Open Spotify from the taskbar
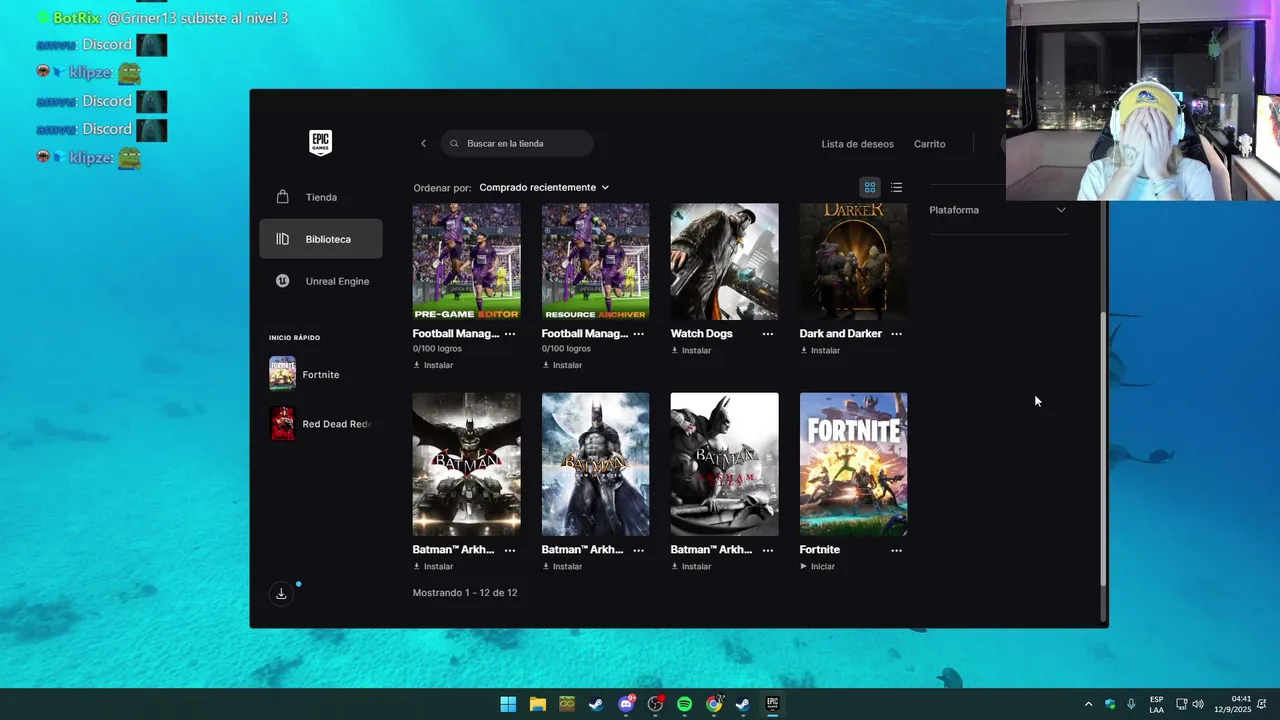Screen dimensions: 1280x720 point(684,704)
